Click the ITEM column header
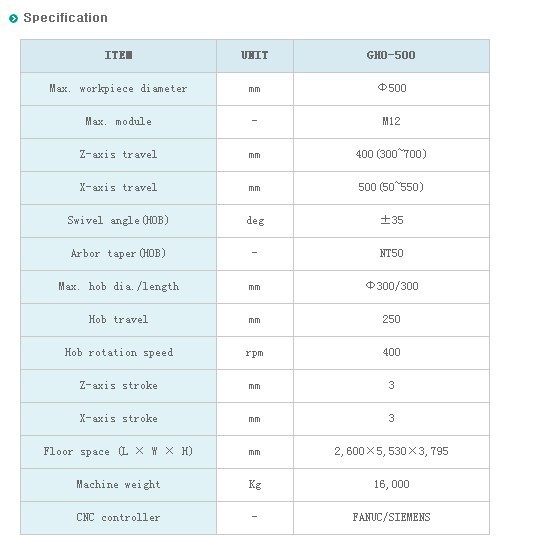The width and height of the screenshot is (542, 552). click(x=119, y=55)
